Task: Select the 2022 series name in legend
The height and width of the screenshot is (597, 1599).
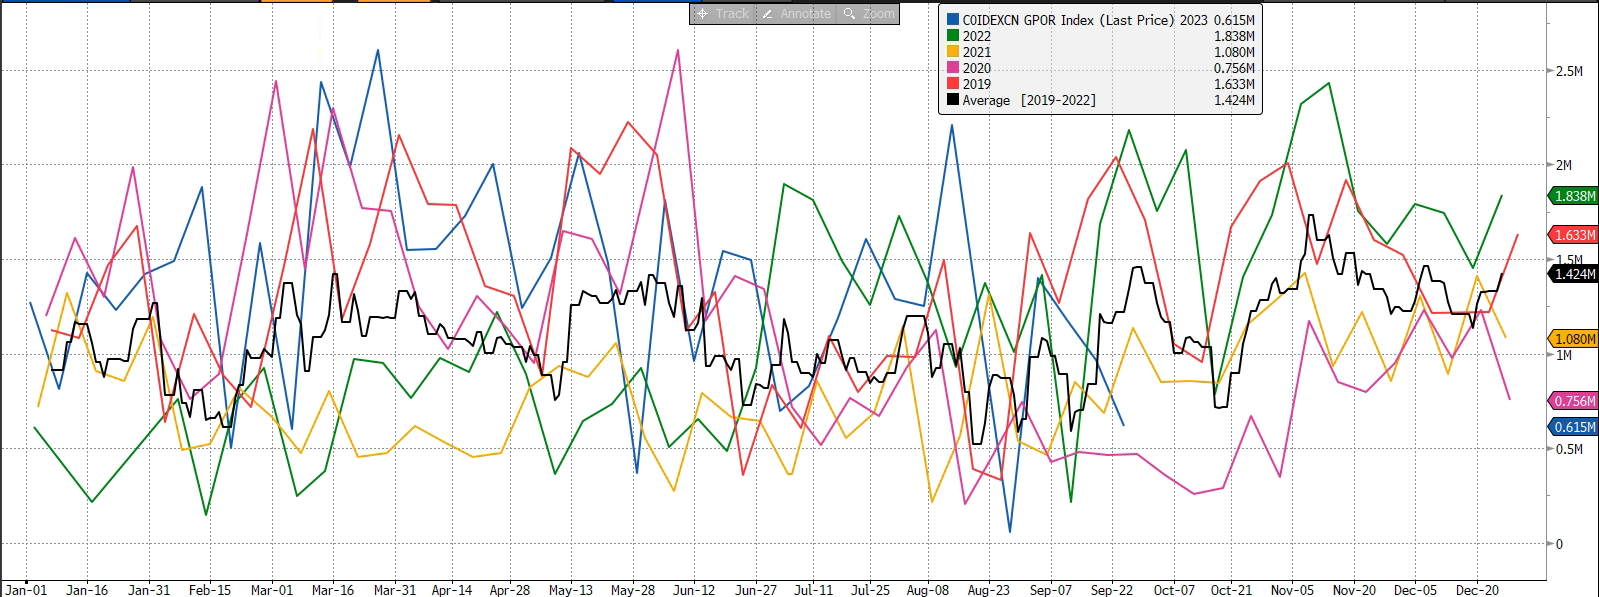Action: click(x=977, y=36)
